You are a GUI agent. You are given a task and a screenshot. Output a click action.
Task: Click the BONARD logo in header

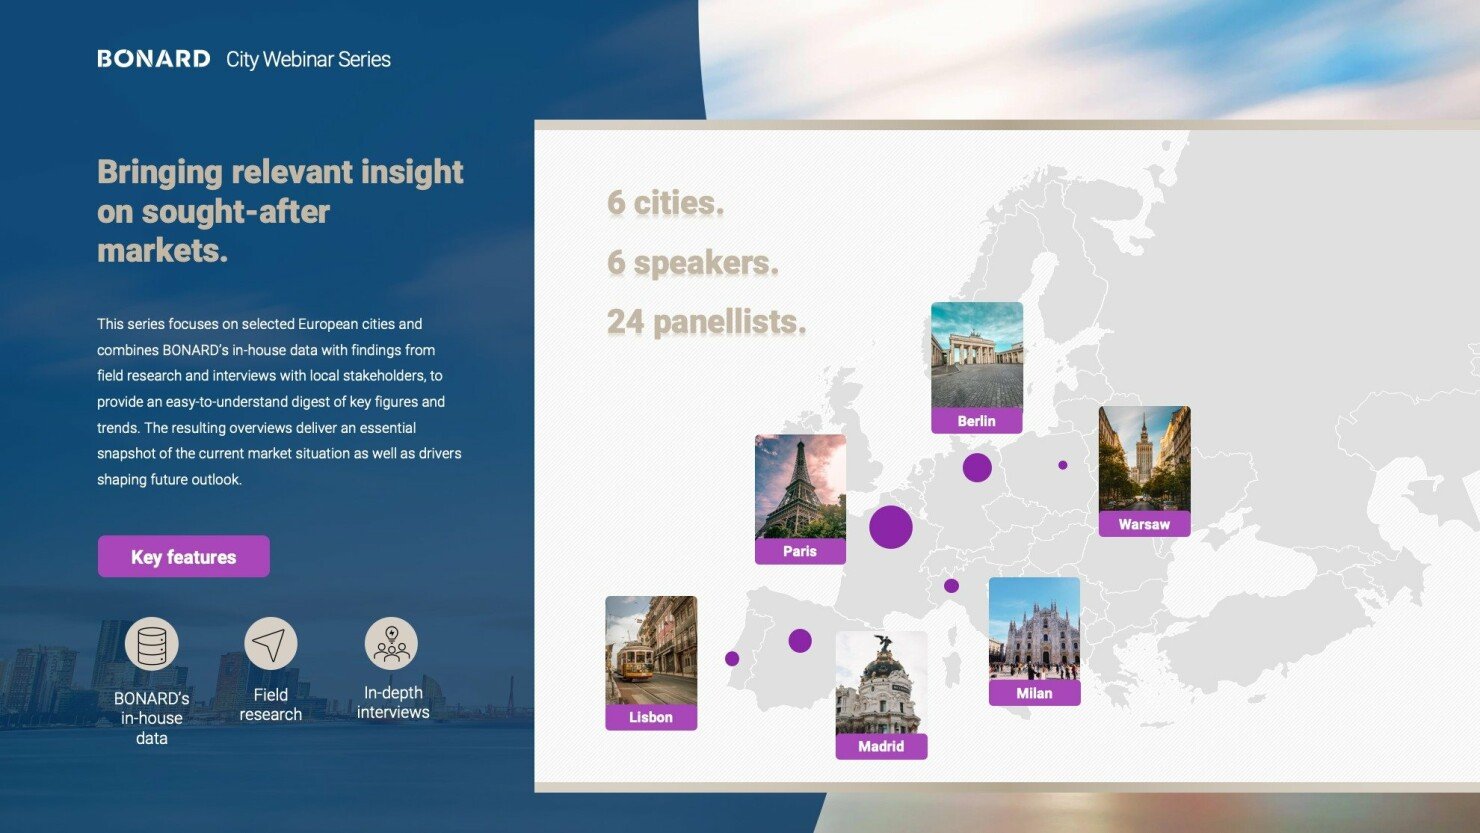[154, 59]
